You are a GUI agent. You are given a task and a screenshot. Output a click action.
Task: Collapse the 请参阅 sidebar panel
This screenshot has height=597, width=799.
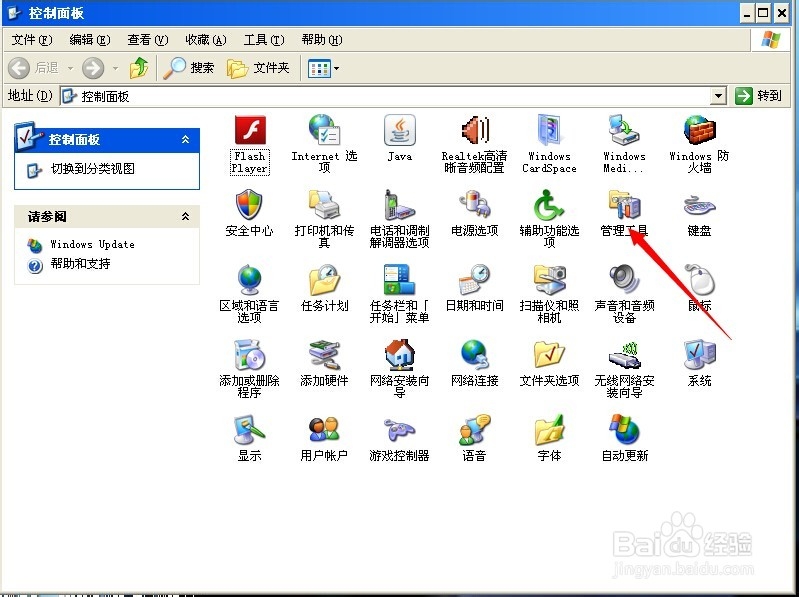coord(185,216)
